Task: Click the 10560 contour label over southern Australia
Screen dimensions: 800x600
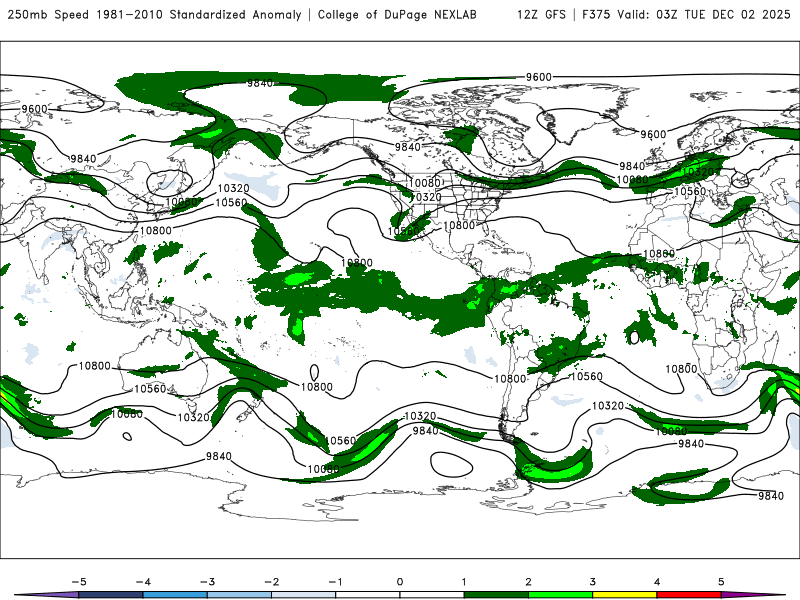Action: 150,389
